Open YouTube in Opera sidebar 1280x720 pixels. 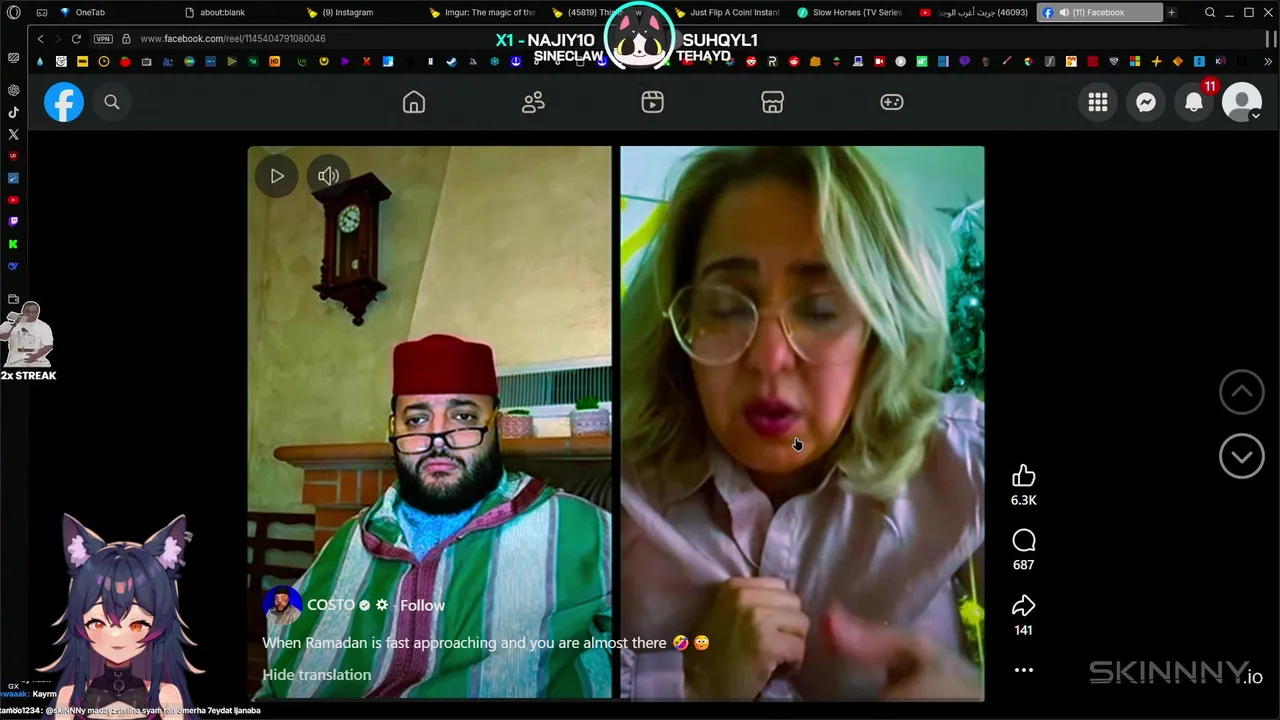[13, 200]
